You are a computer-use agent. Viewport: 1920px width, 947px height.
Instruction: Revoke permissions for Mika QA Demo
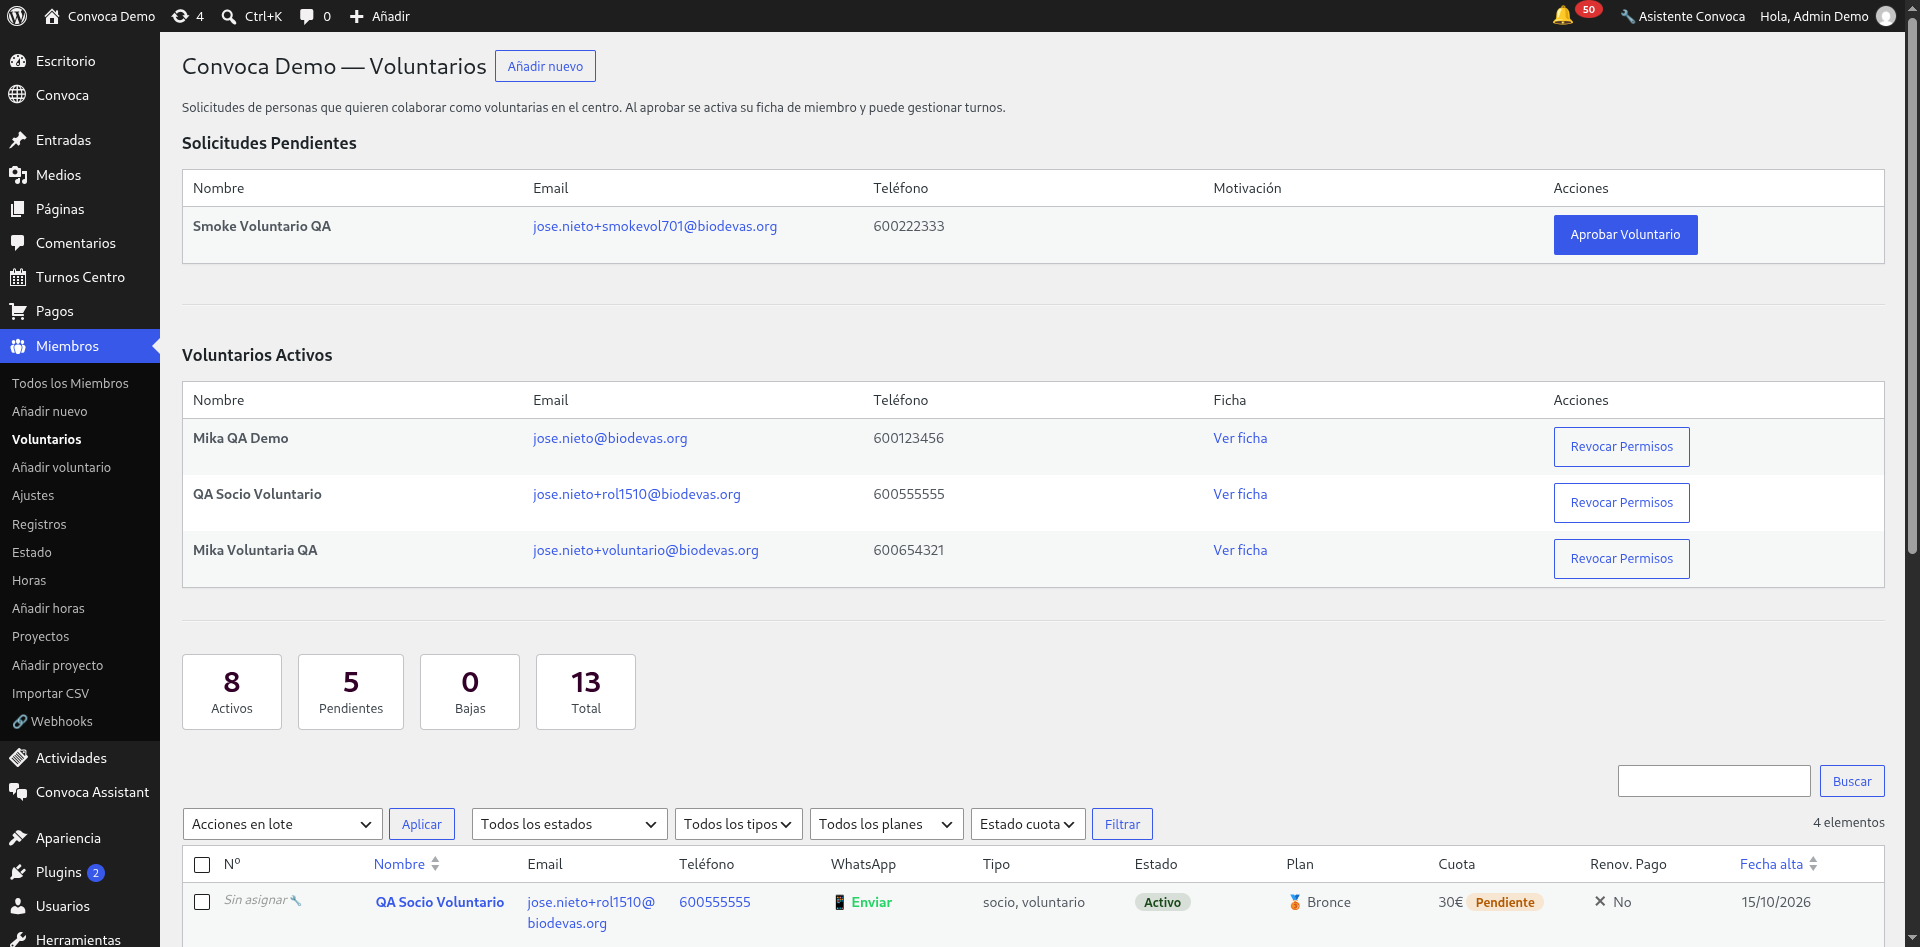1621,447
